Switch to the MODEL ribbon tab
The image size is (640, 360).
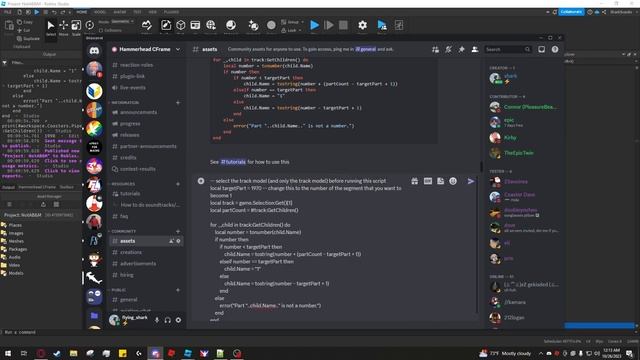[x=100, y=12]
